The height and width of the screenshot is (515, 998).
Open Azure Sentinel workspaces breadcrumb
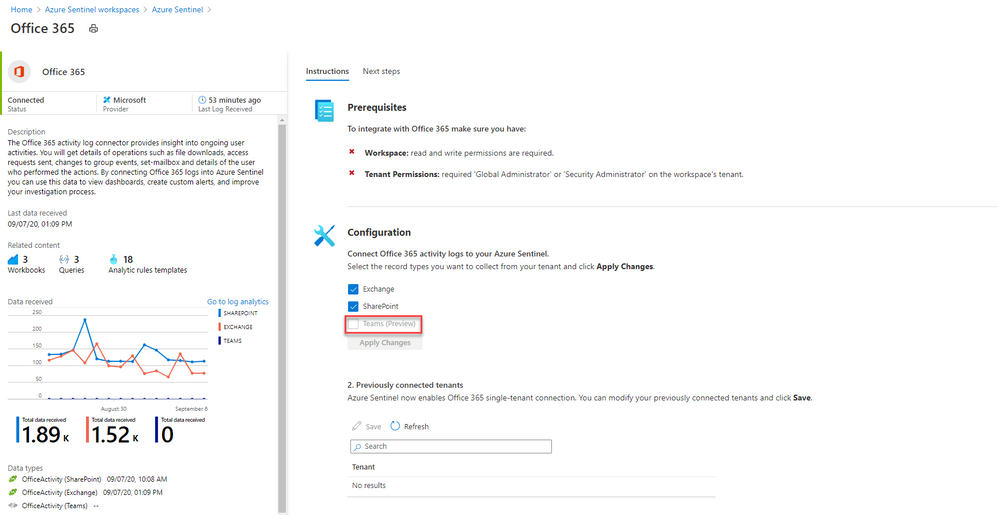92,10
